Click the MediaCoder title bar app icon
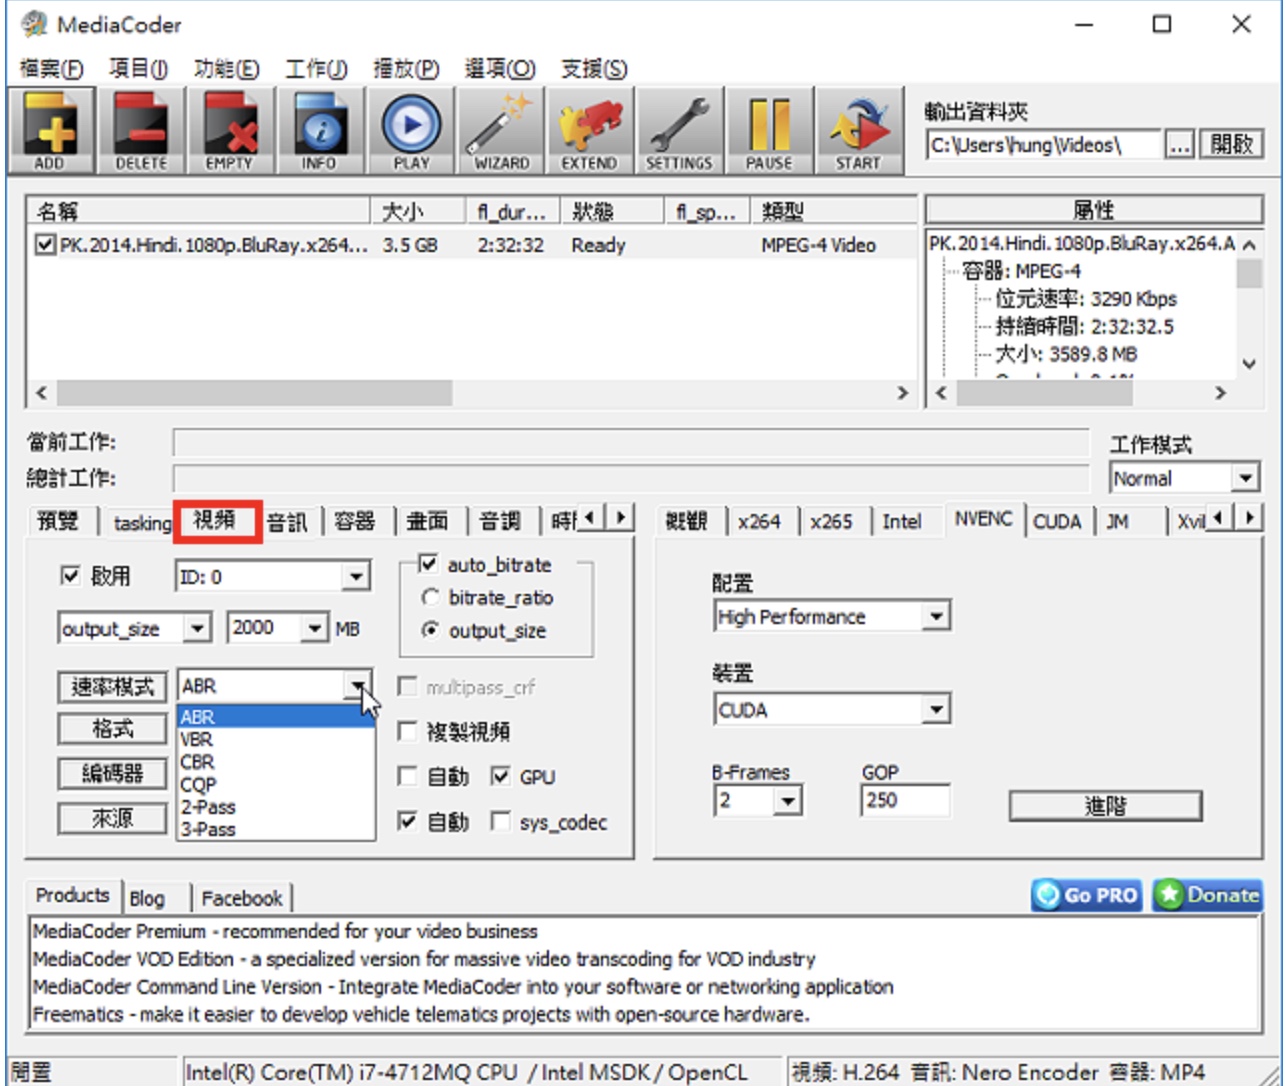Image resolution: width=1286 pixels, height=1086 pixels. (x=33, y=24)
